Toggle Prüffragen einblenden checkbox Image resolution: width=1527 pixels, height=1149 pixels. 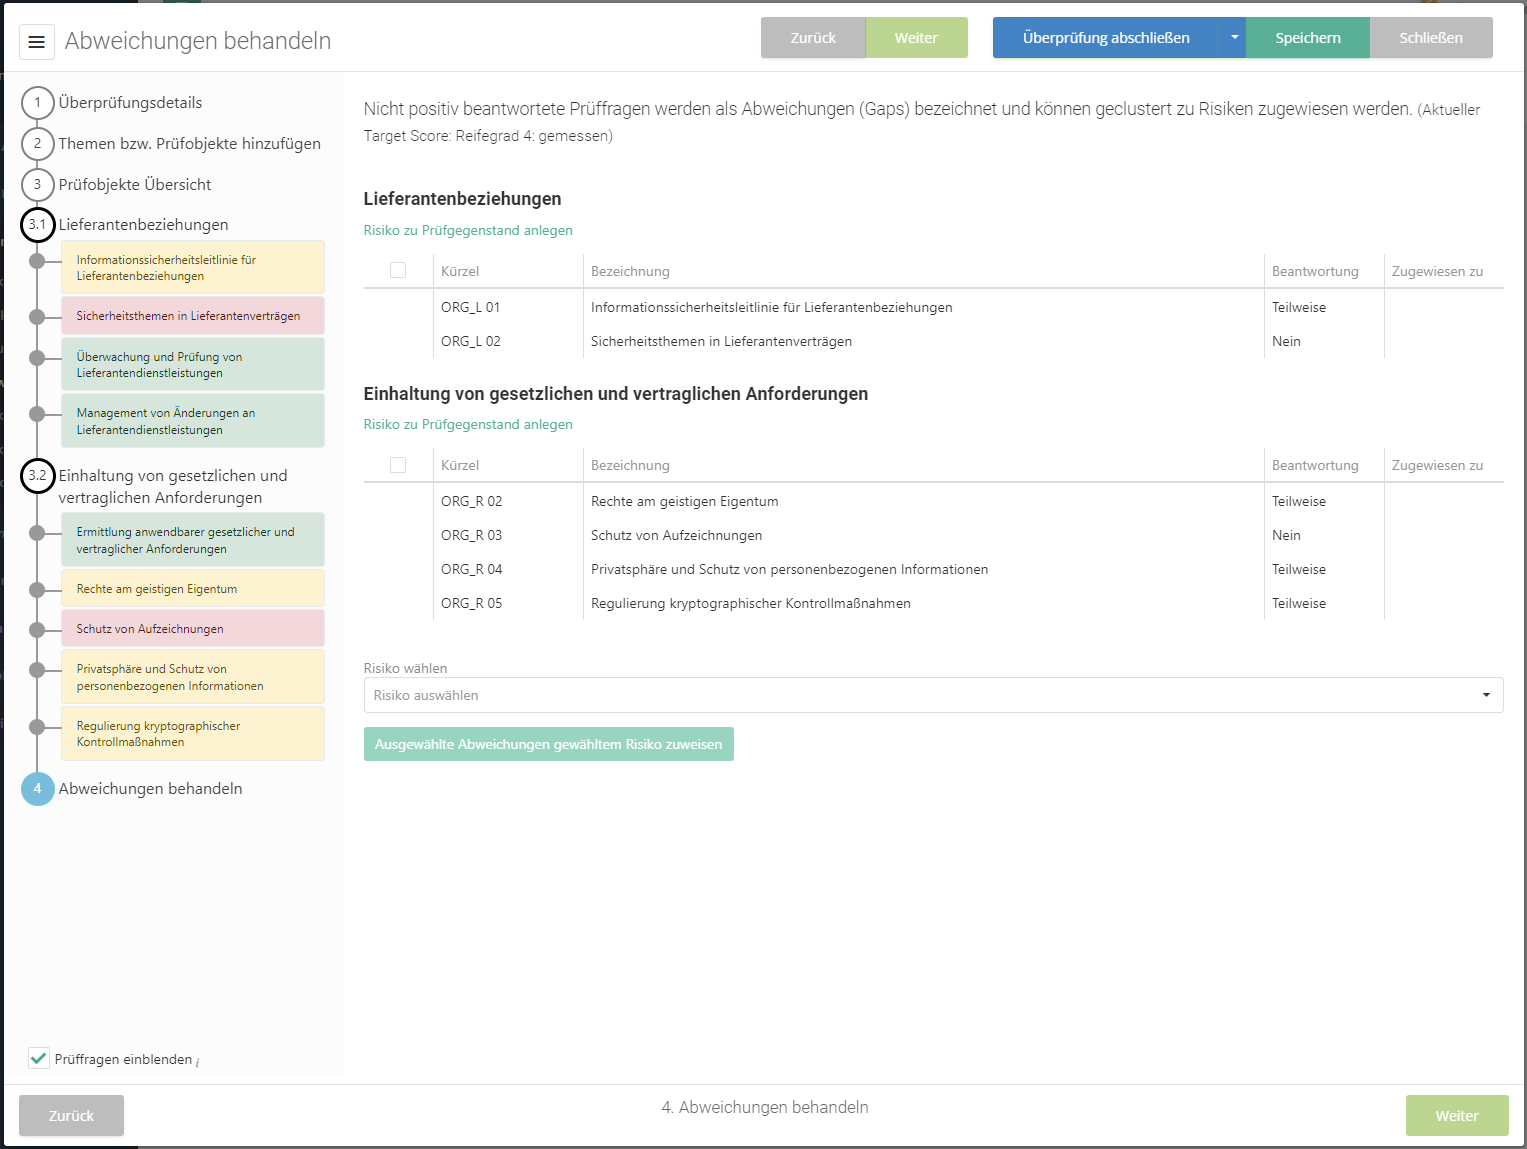point(39,1058)
